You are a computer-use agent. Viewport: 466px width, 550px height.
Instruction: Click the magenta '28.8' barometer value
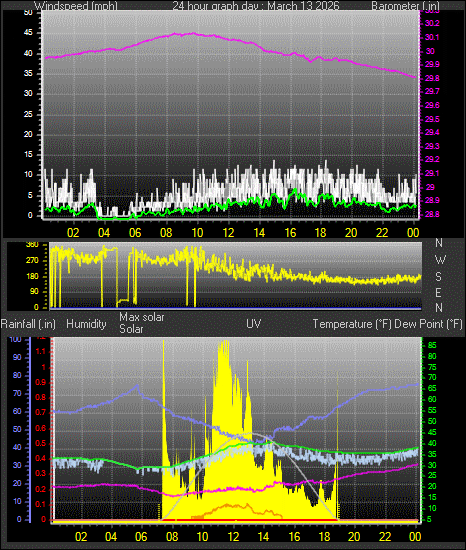pos(432,214)
